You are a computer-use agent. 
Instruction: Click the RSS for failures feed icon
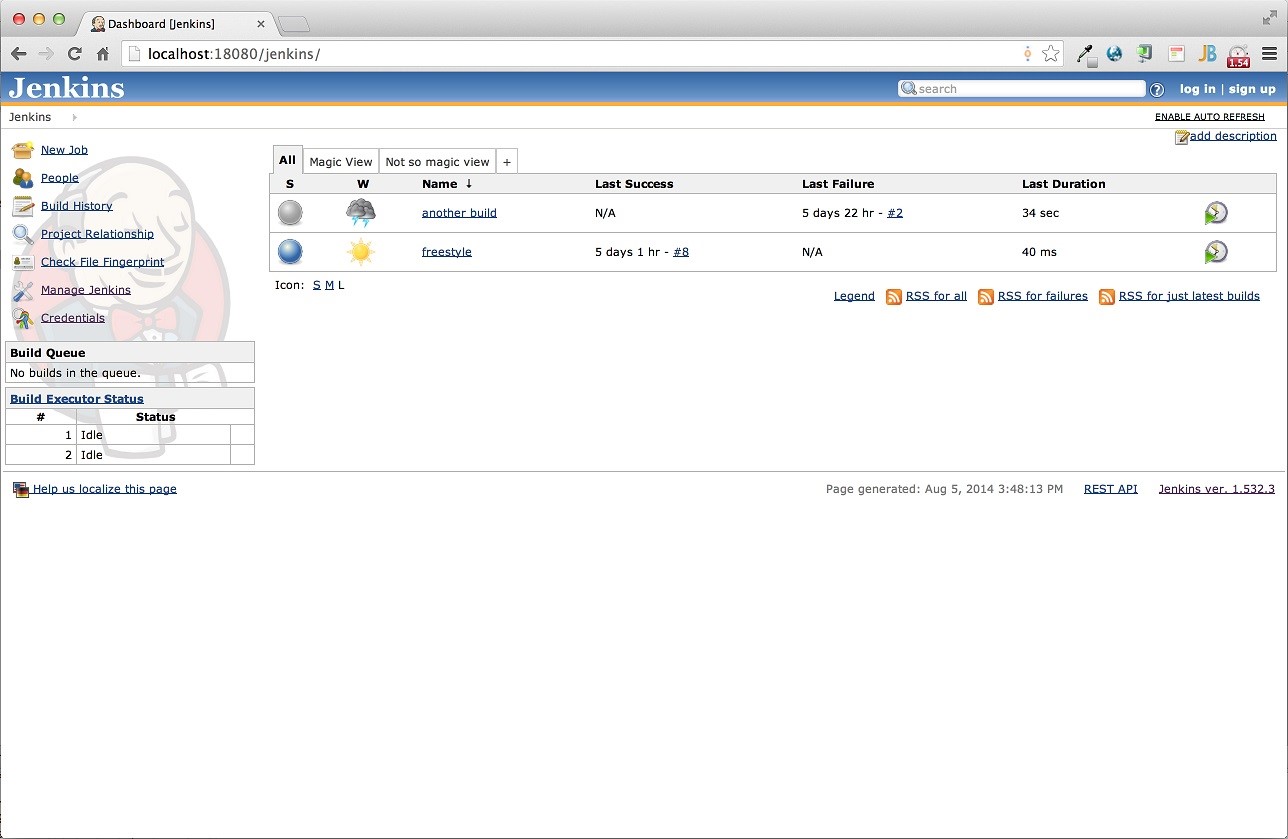click(986, 297)
